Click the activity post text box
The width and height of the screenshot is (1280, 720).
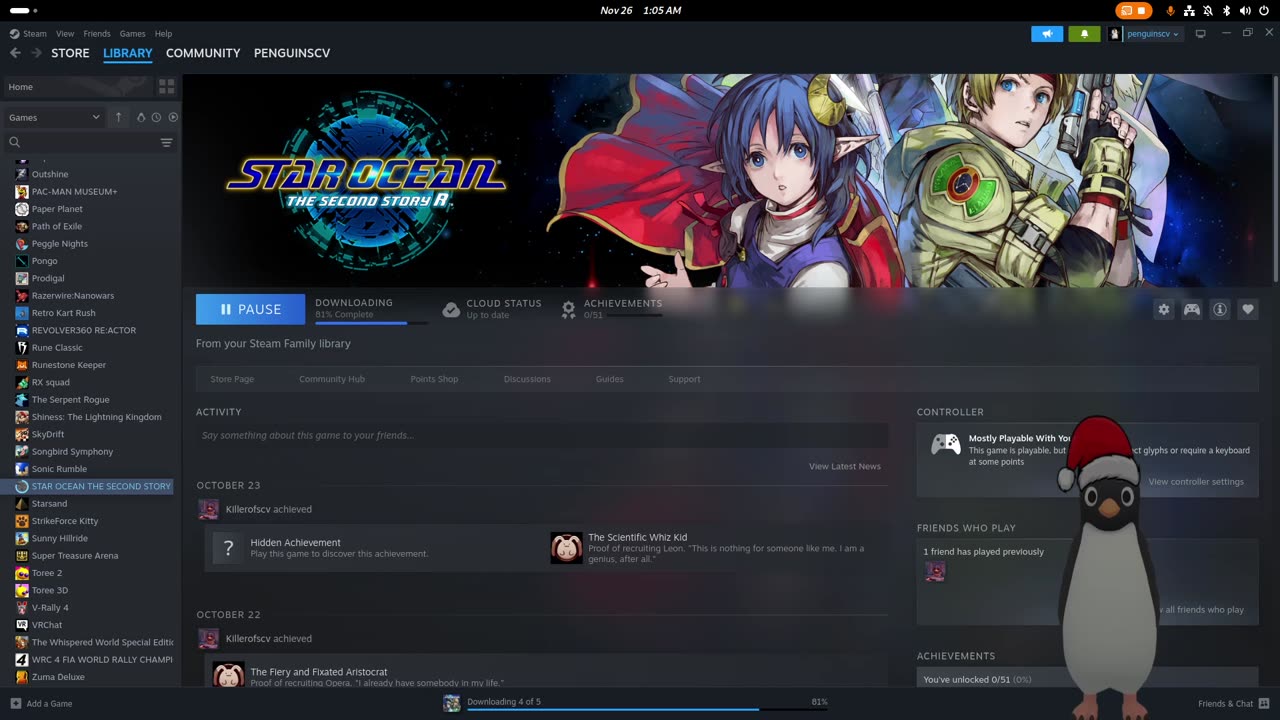pos(542,435)
